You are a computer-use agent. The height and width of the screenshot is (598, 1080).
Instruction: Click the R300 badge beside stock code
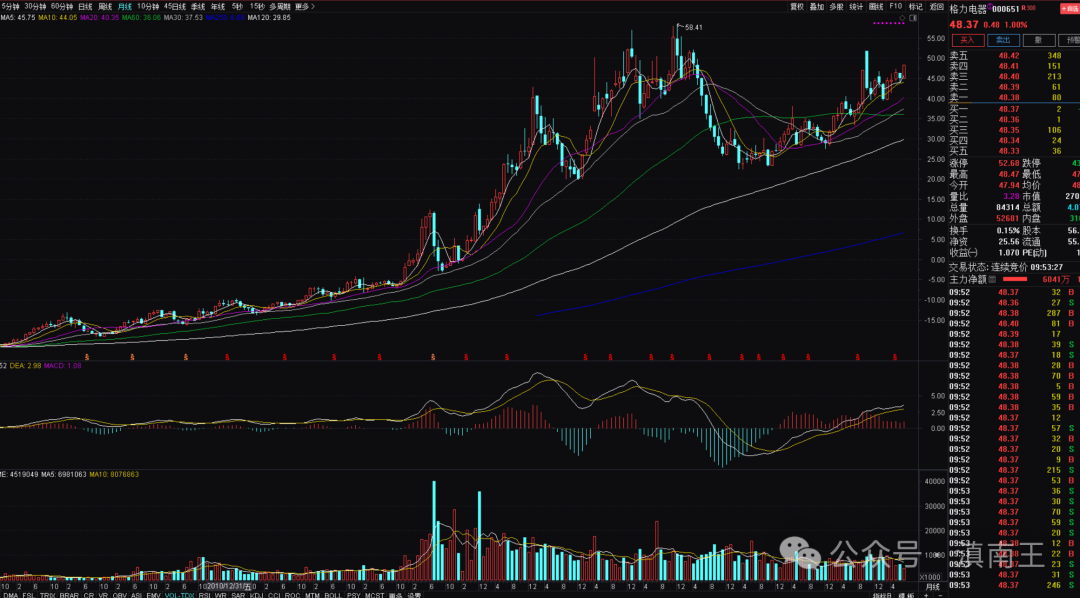[x=1028, y=8]
